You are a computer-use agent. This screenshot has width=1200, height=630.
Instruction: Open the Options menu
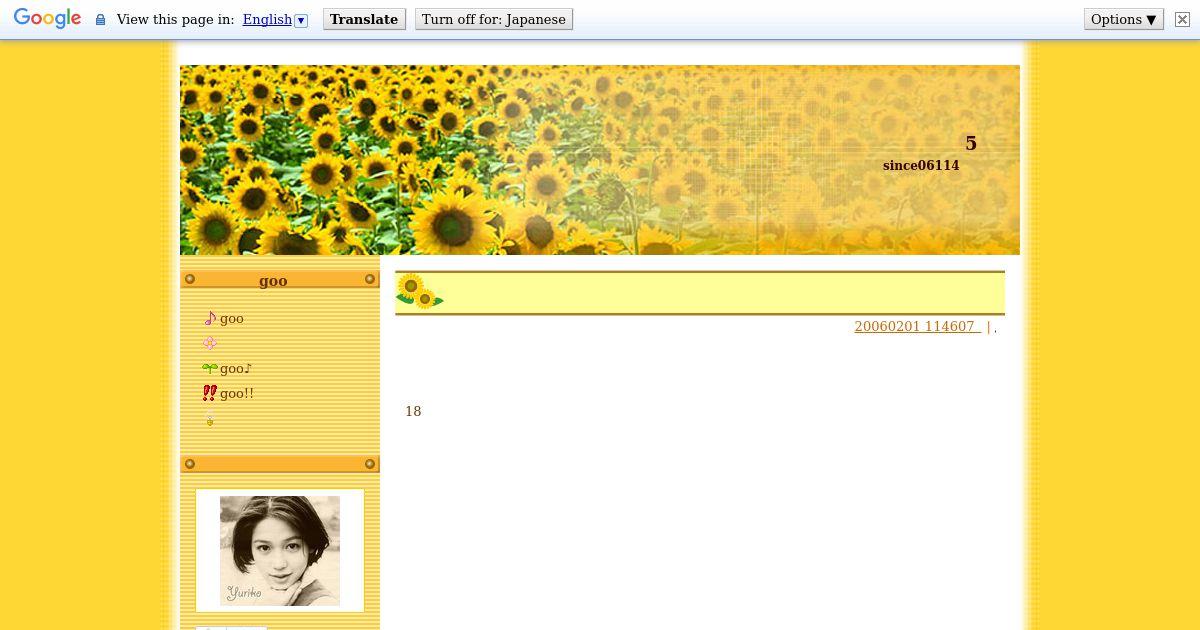(1124, 19)
